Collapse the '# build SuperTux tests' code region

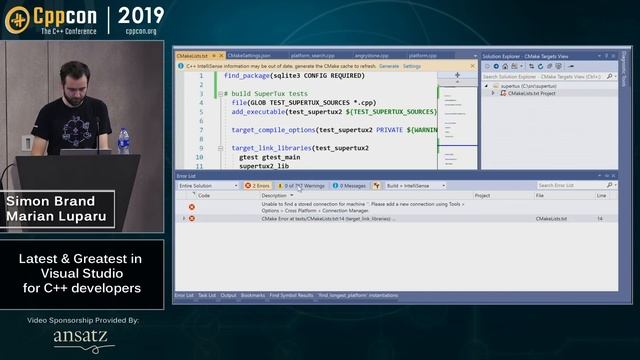click(x=220, y=94)
